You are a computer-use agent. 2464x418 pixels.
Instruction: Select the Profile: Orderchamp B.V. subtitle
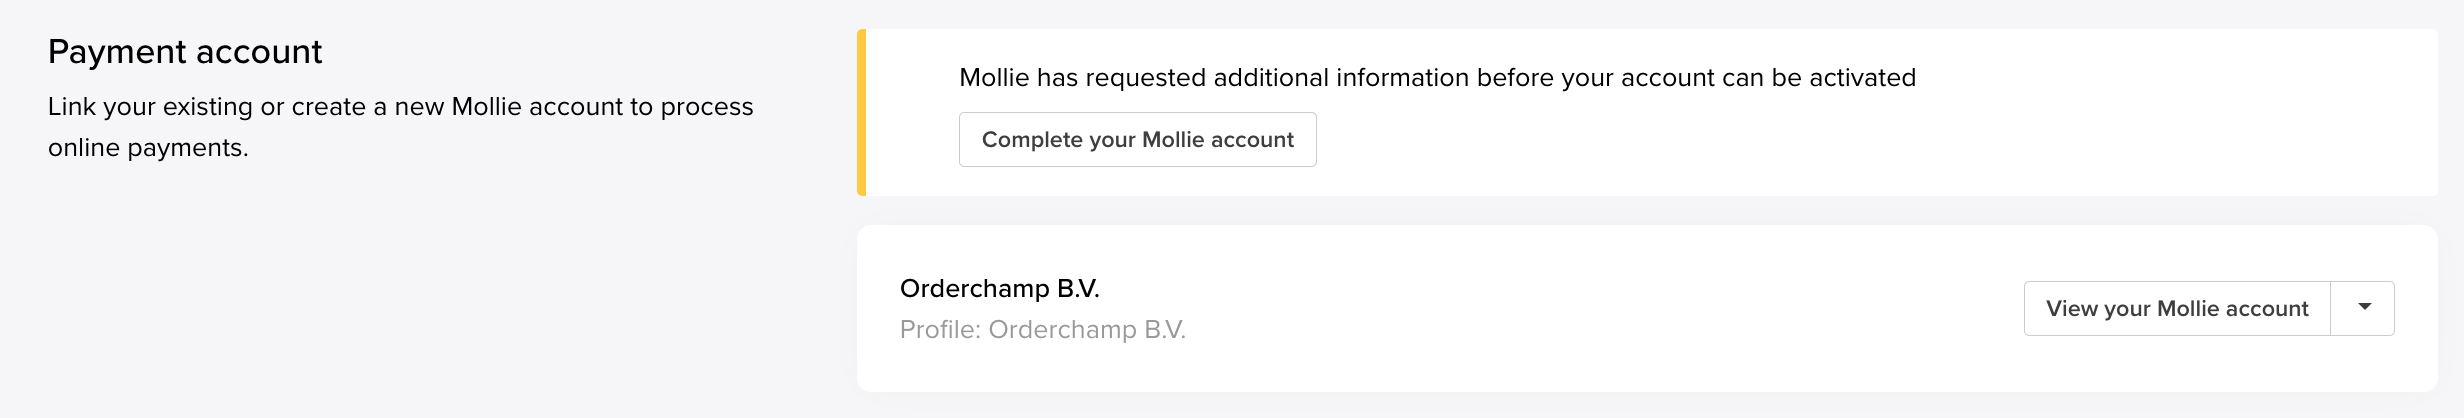point(1042,330)
